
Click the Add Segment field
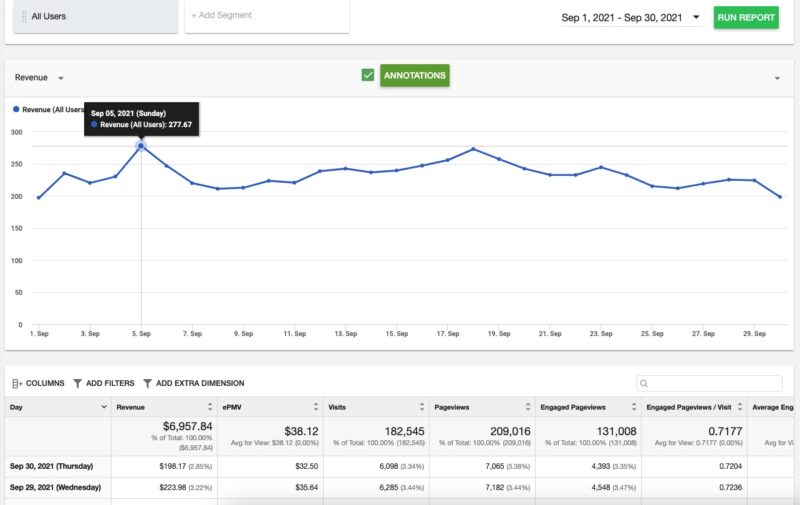click(266, 16)
